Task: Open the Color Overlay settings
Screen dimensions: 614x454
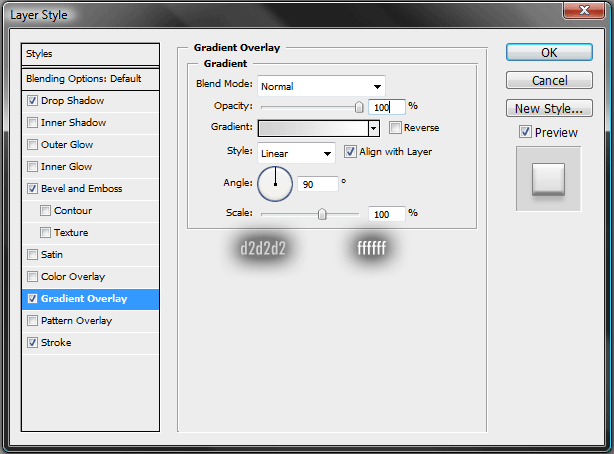Action: (x=73, y=277)
